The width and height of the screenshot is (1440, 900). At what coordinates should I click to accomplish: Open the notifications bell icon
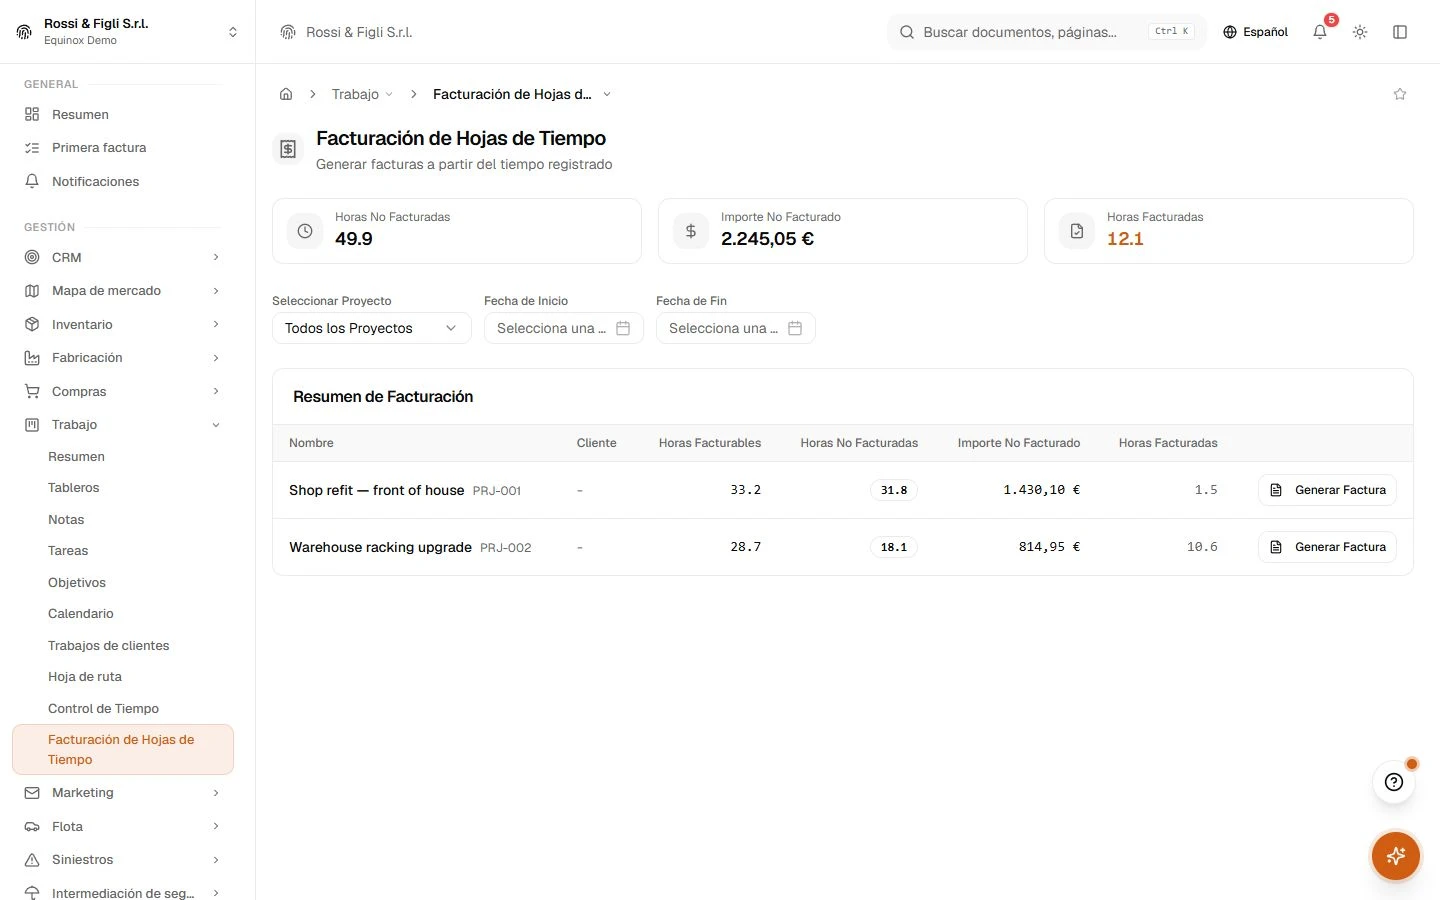point(1320,32)
